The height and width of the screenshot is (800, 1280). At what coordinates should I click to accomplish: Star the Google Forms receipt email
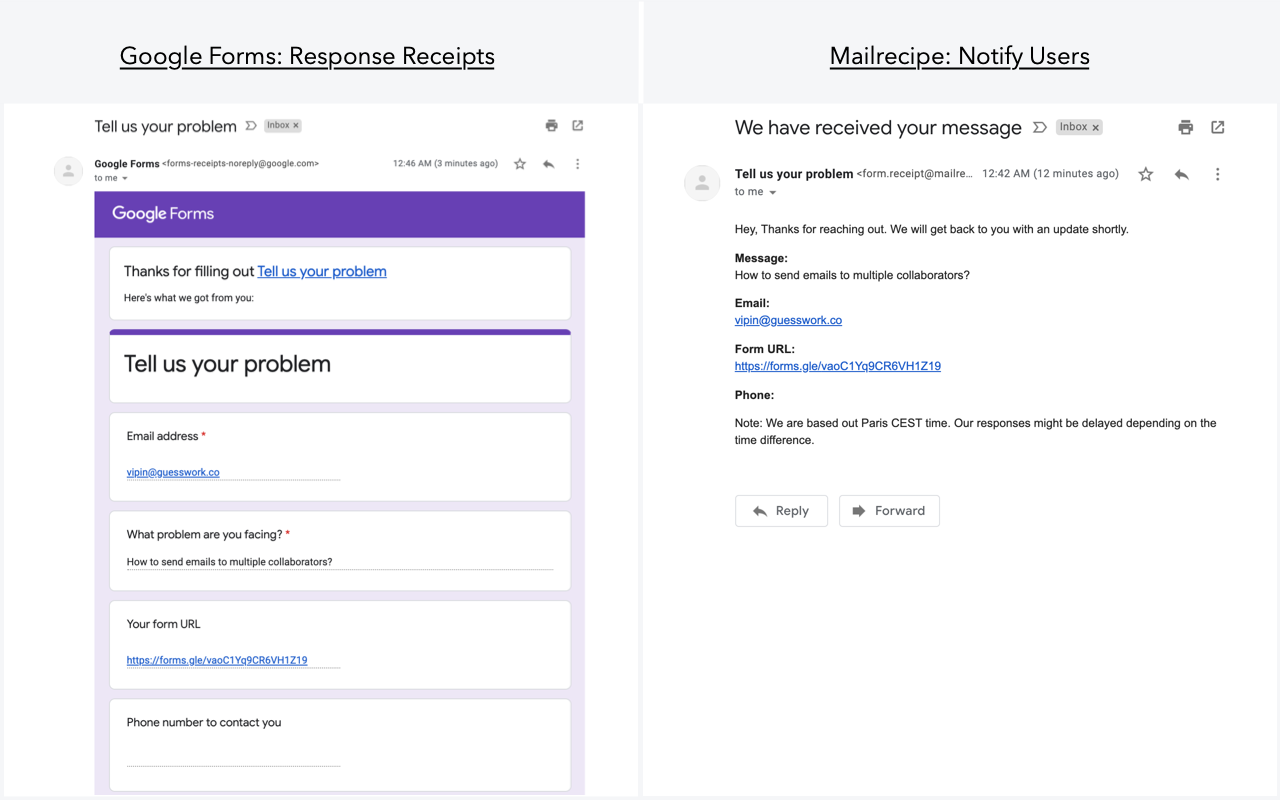tap(520, 164)
